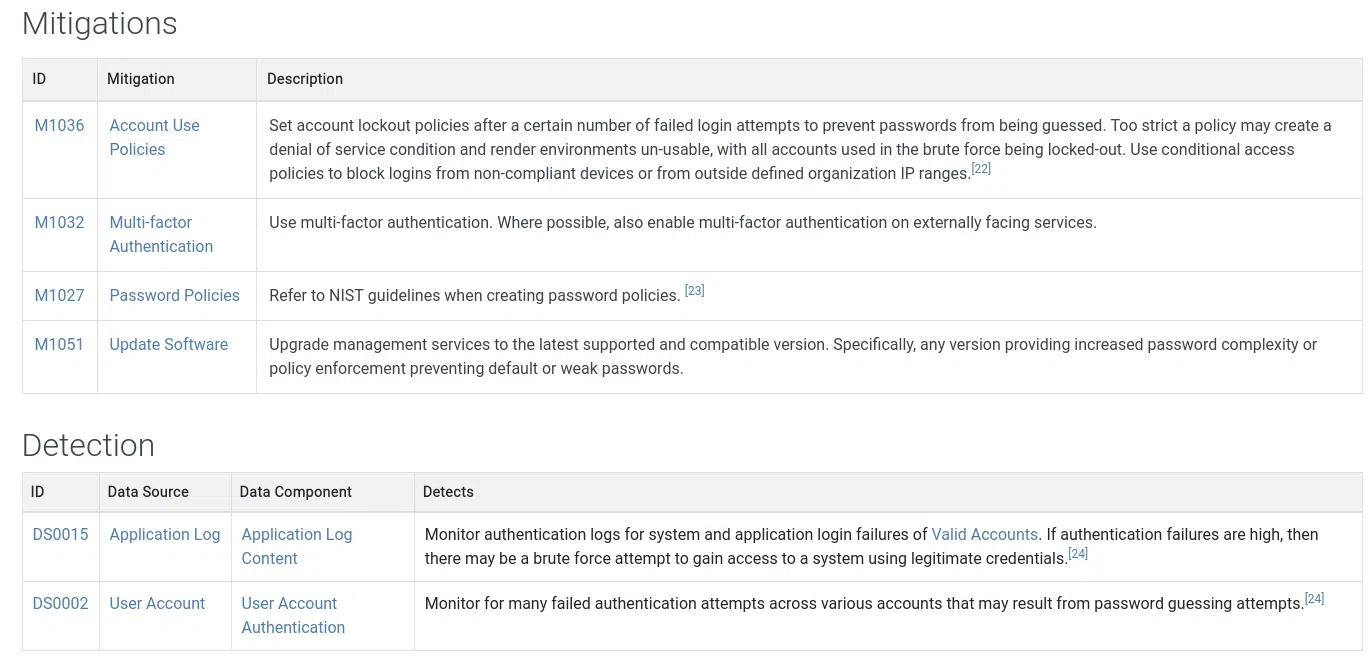This screenshot has height=661, width=1370.
Task: Open the M1027 mitigation ID link
Action: click(x=59, y=295)
